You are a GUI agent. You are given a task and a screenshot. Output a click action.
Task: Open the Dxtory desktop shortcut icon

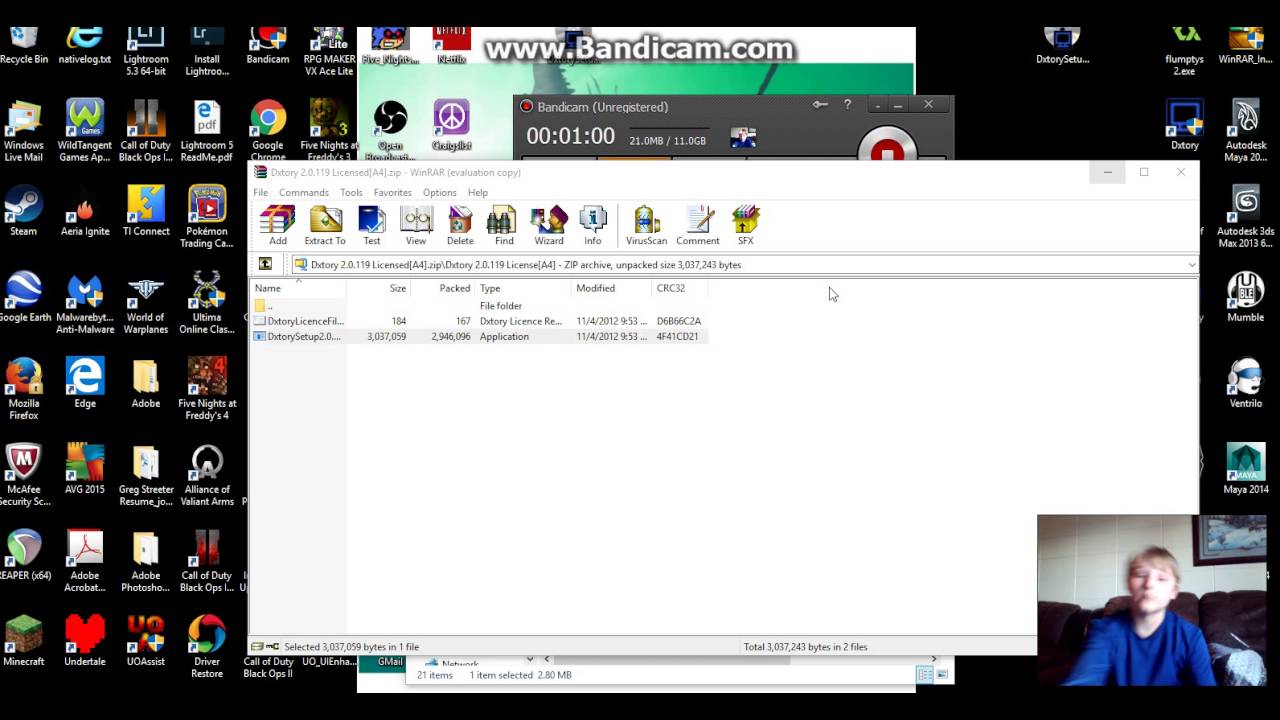click(1185, 126)
